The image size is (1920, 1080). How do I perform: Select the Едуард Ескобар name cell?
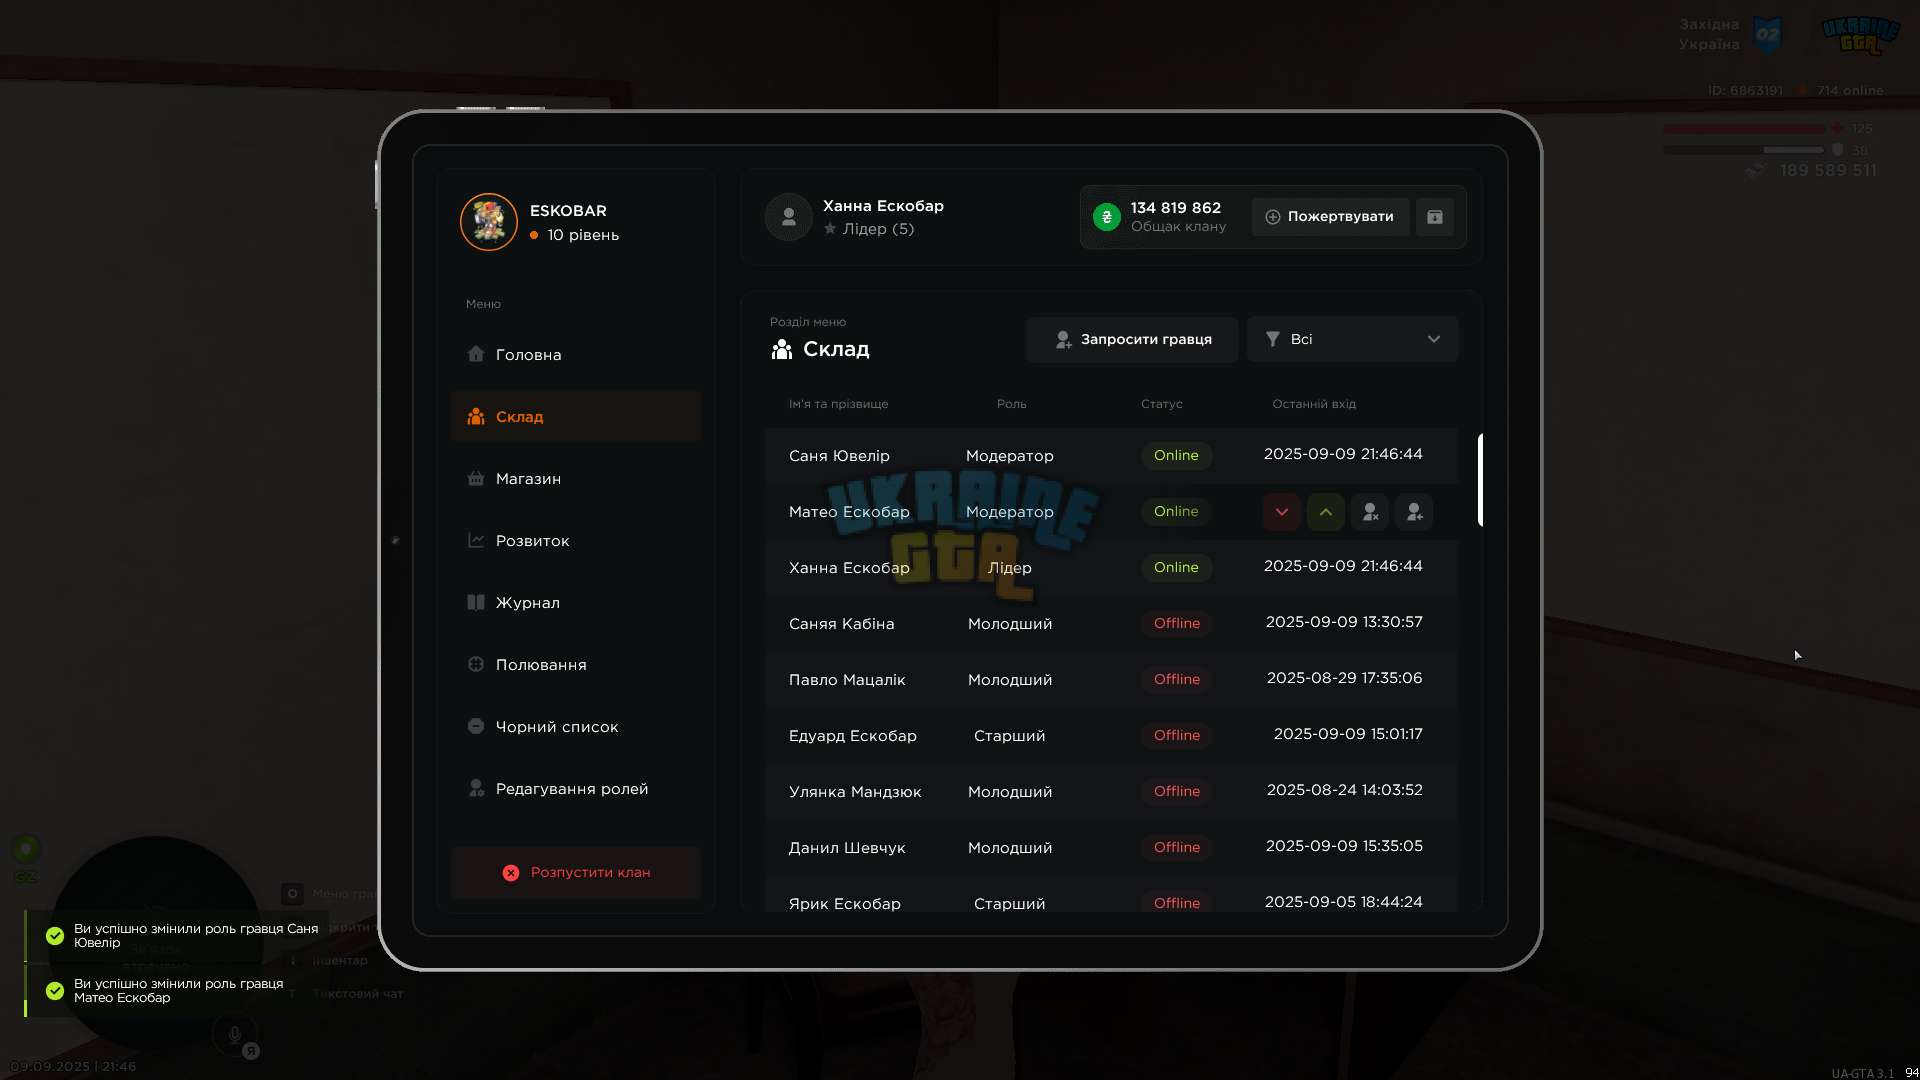coord(852,736)
